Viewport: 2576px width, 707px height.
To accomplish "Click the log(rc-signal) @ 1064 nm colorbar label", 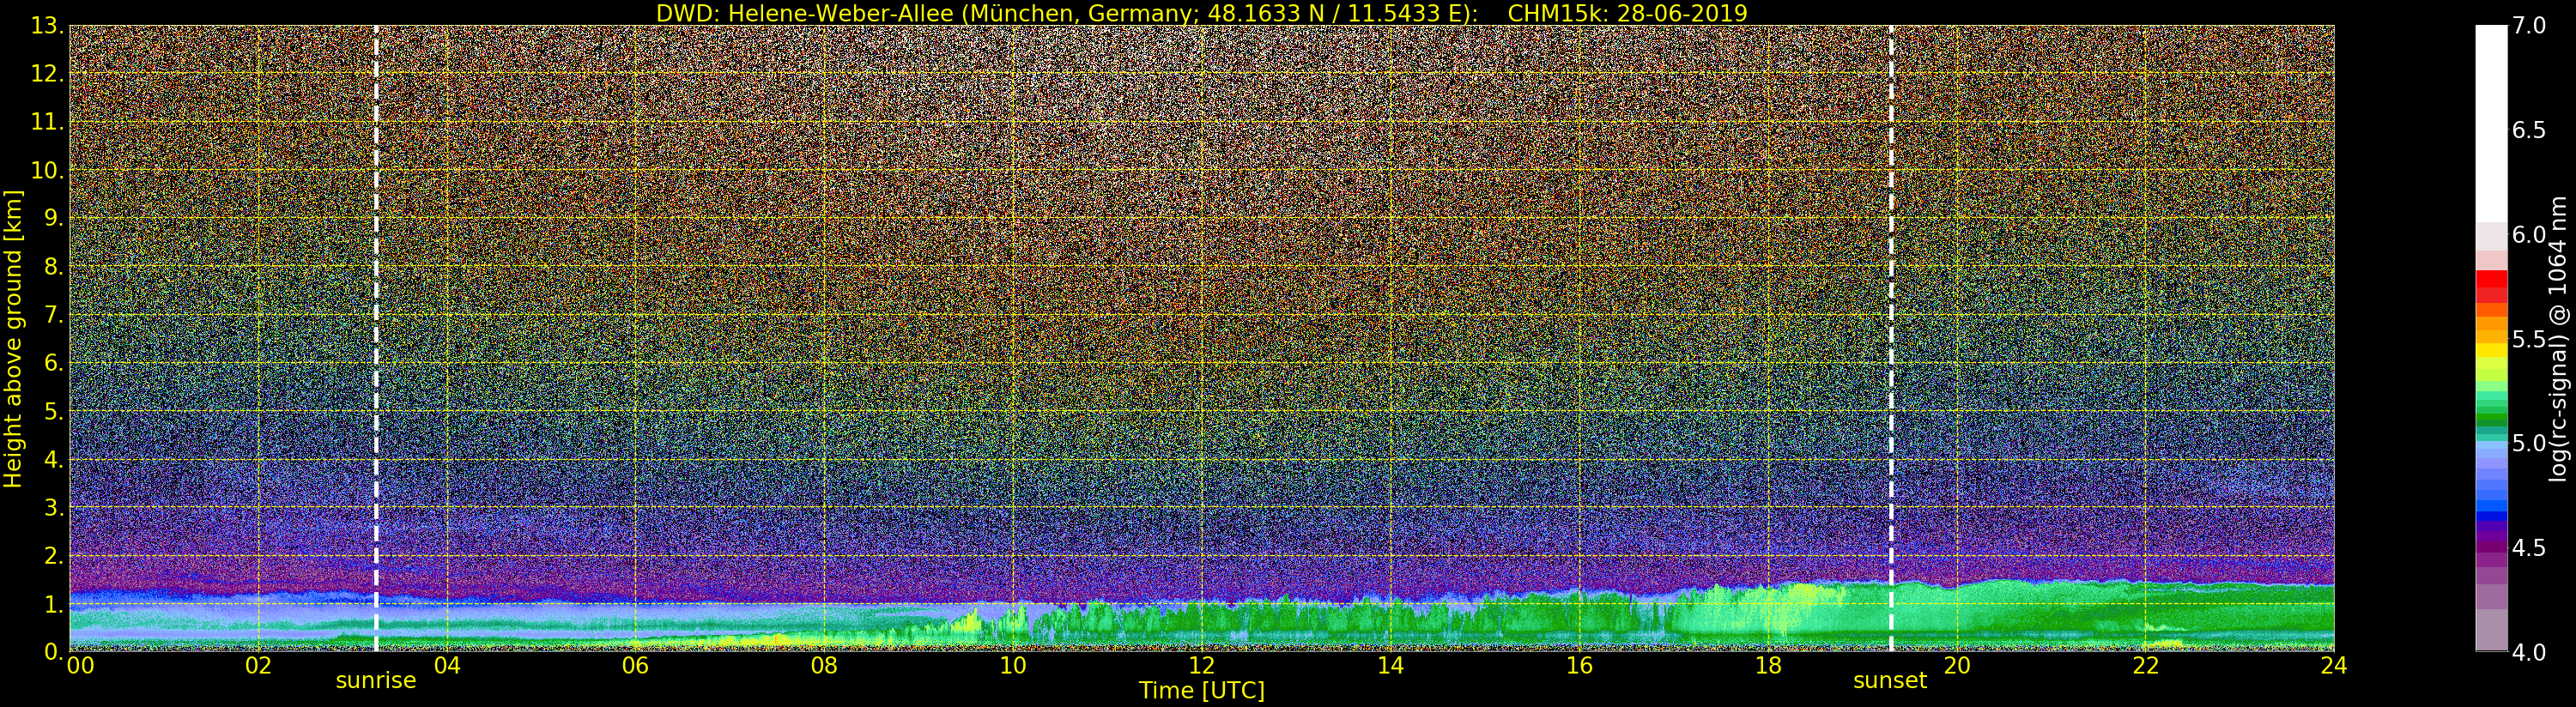I will tap(2560, 338).
